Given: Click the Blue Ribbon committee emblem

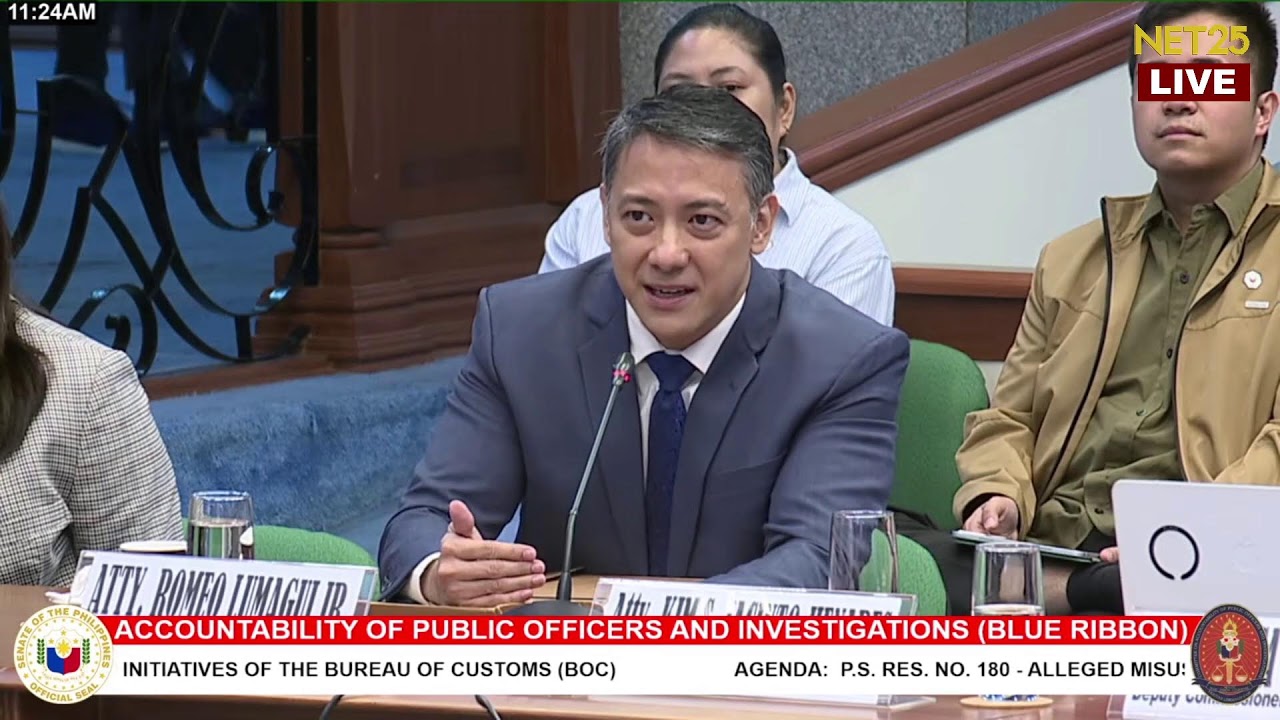Looking at the screenshot, I should point(1229,653).
